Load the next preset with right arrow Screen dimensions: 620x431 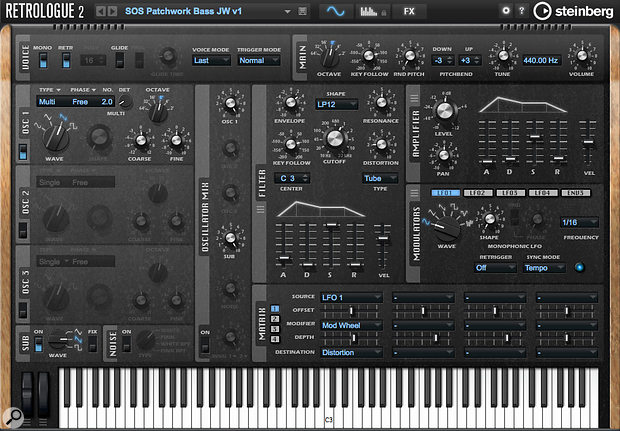113,11
